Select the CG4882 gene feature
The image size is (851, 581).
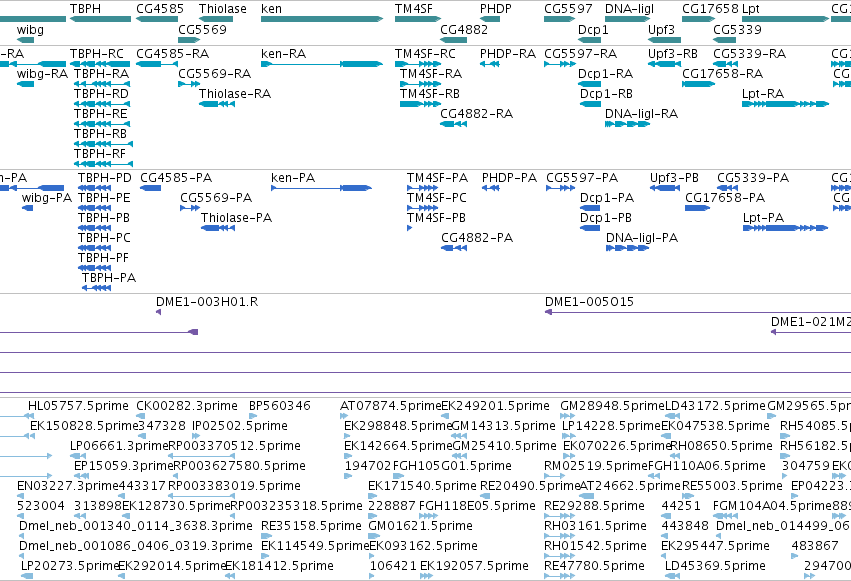pyautogui.click(x=454, y=40)
